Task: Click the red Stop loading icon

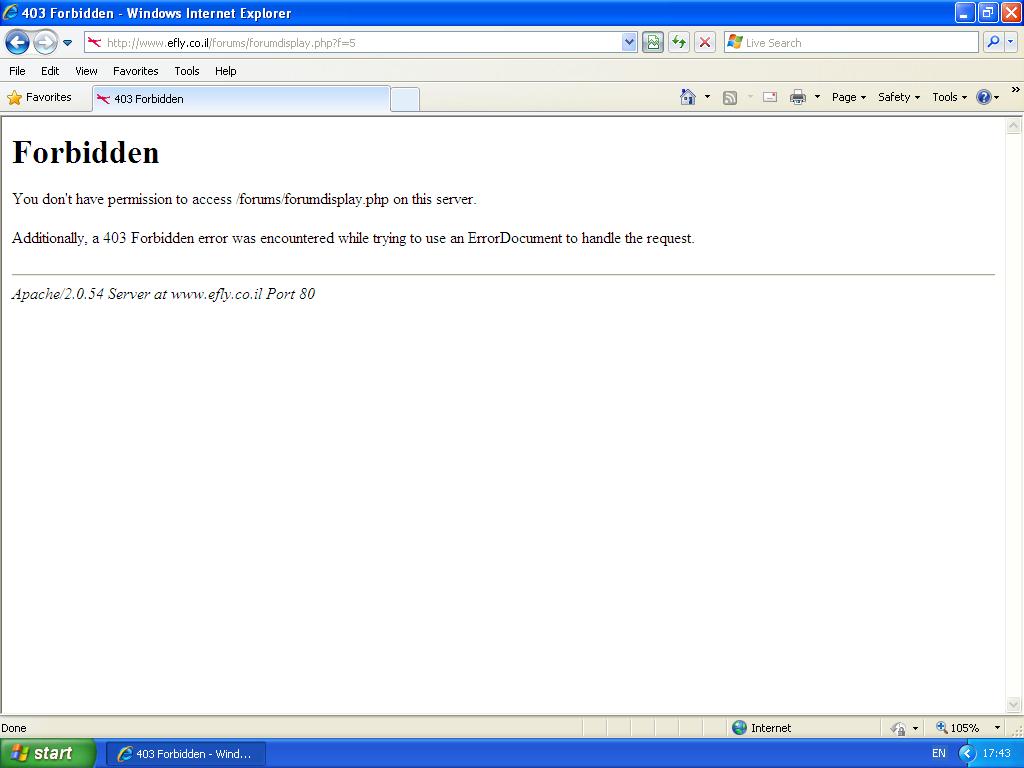Action: (705, 43)
